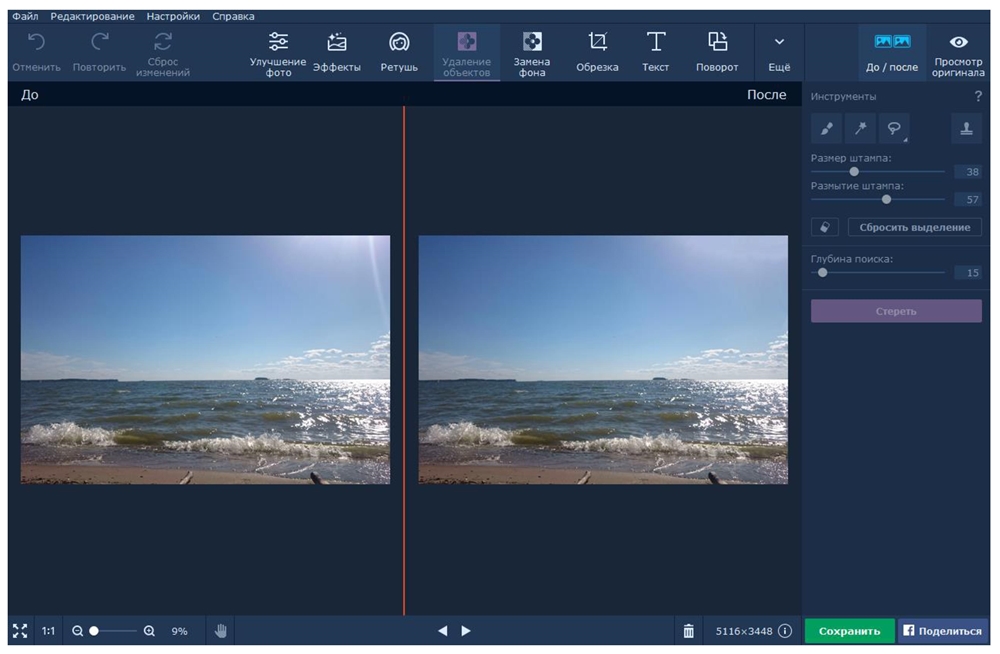
Task: Open the Файл menu
Action: coord(26,17)
